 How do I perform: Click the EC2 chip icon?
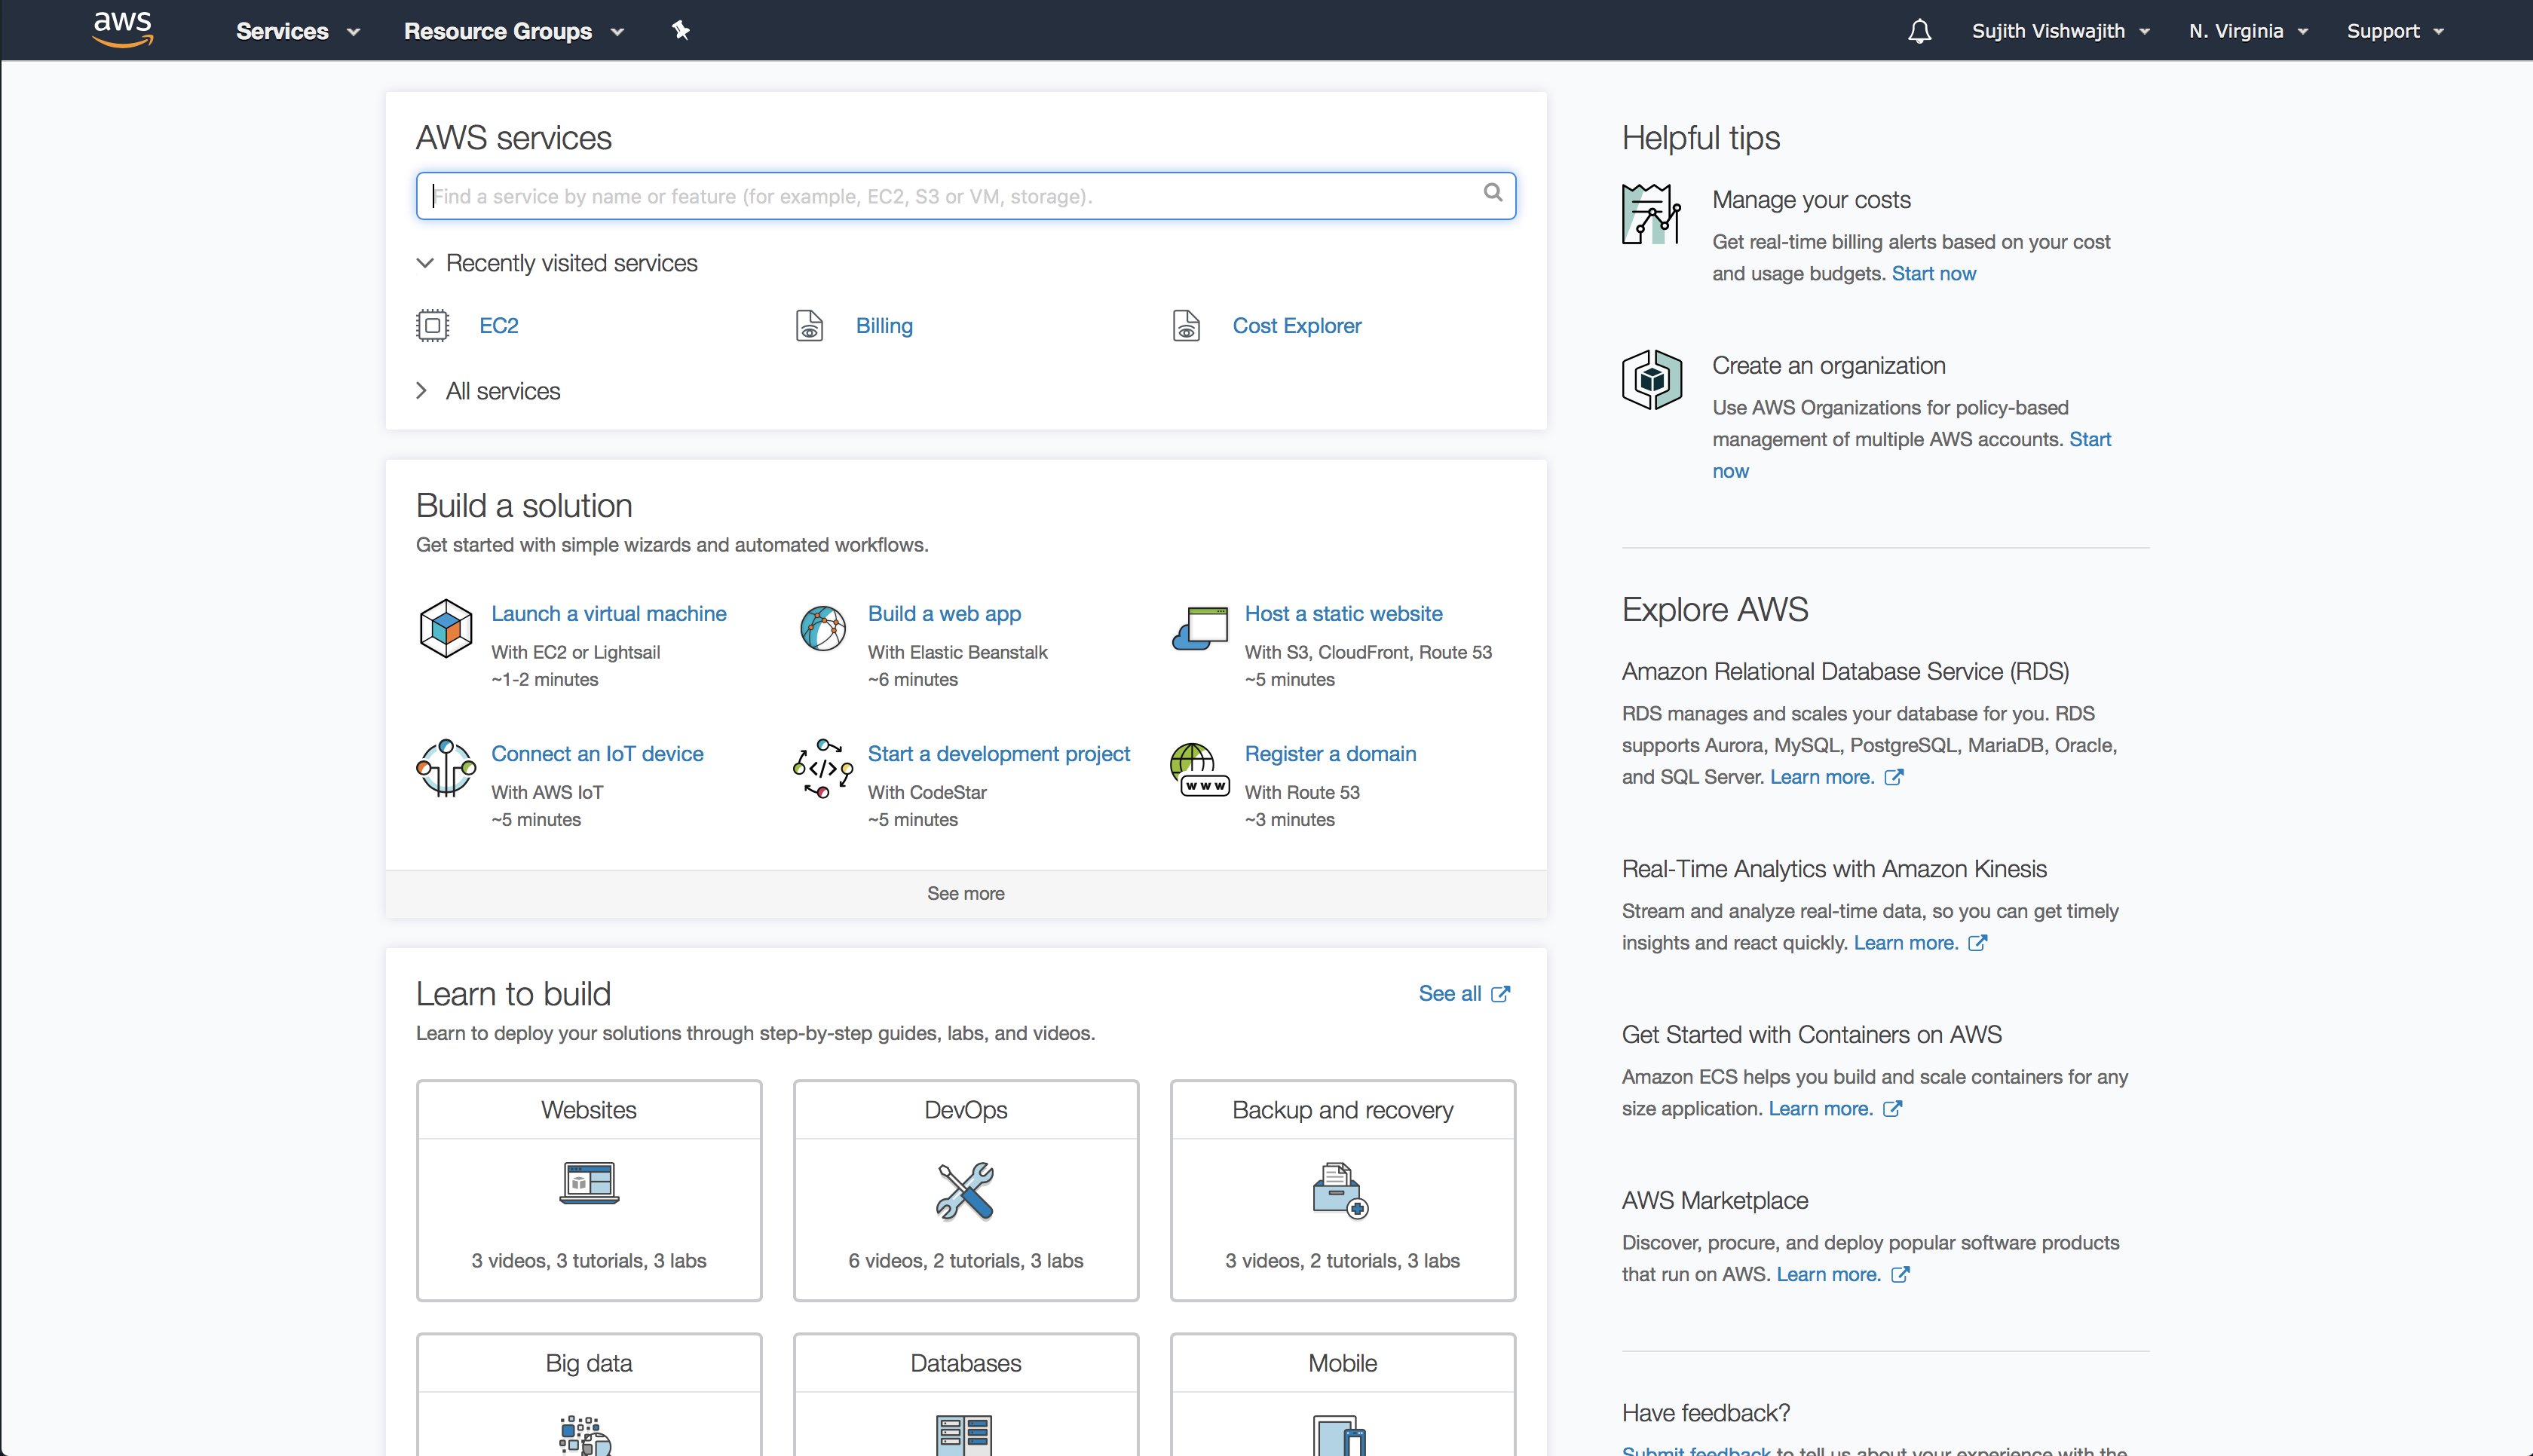432,326
